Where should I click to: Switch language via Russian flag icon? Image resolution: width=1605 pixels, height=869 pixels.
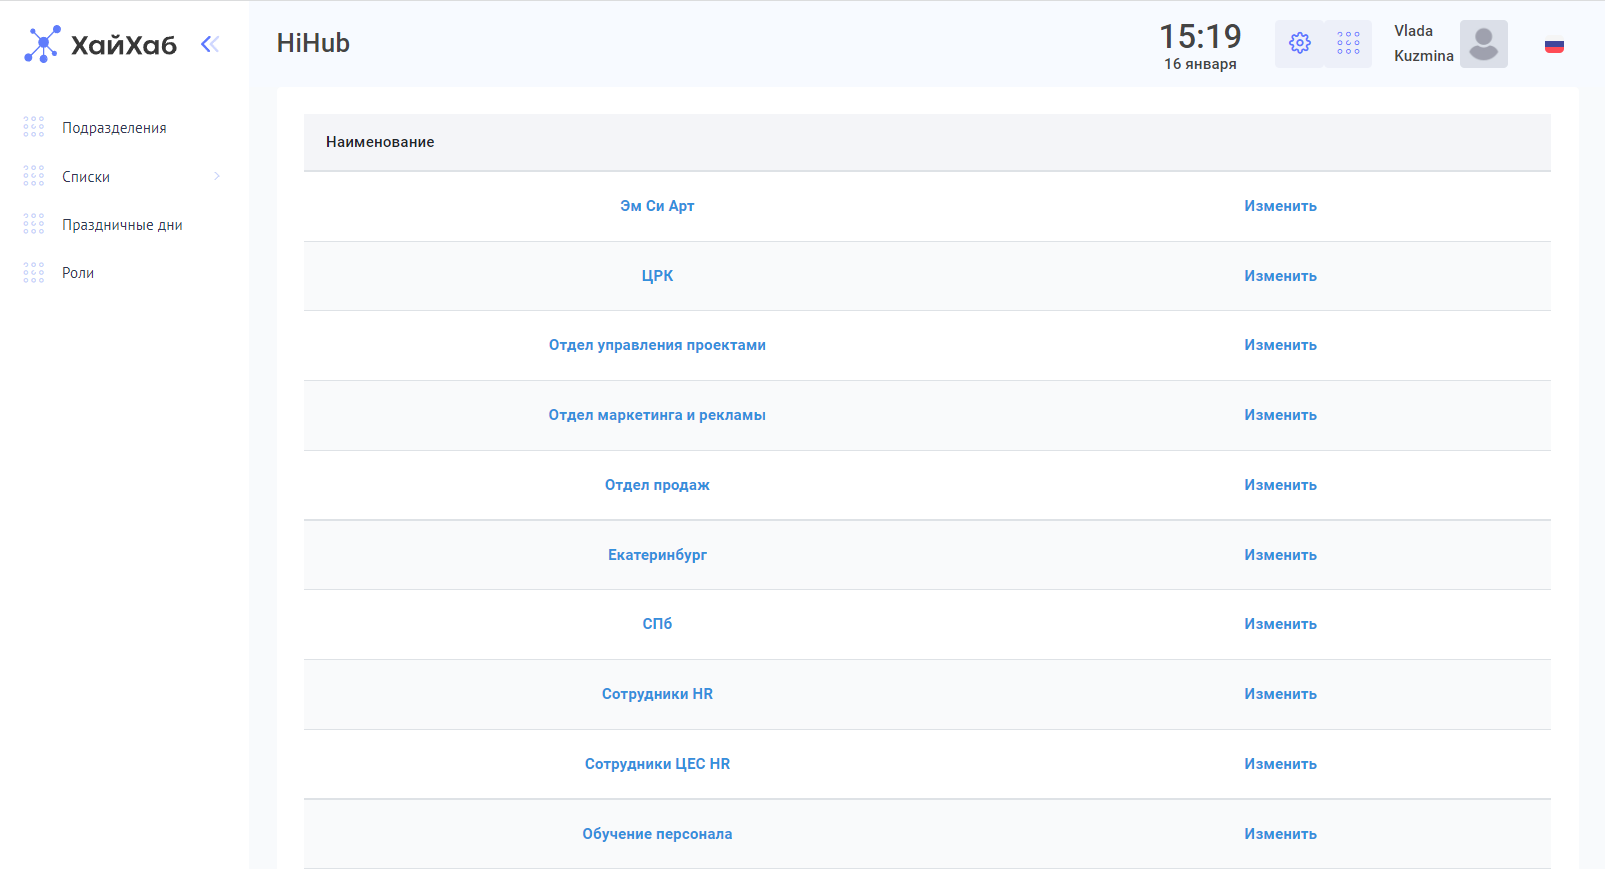point(1554,46)
